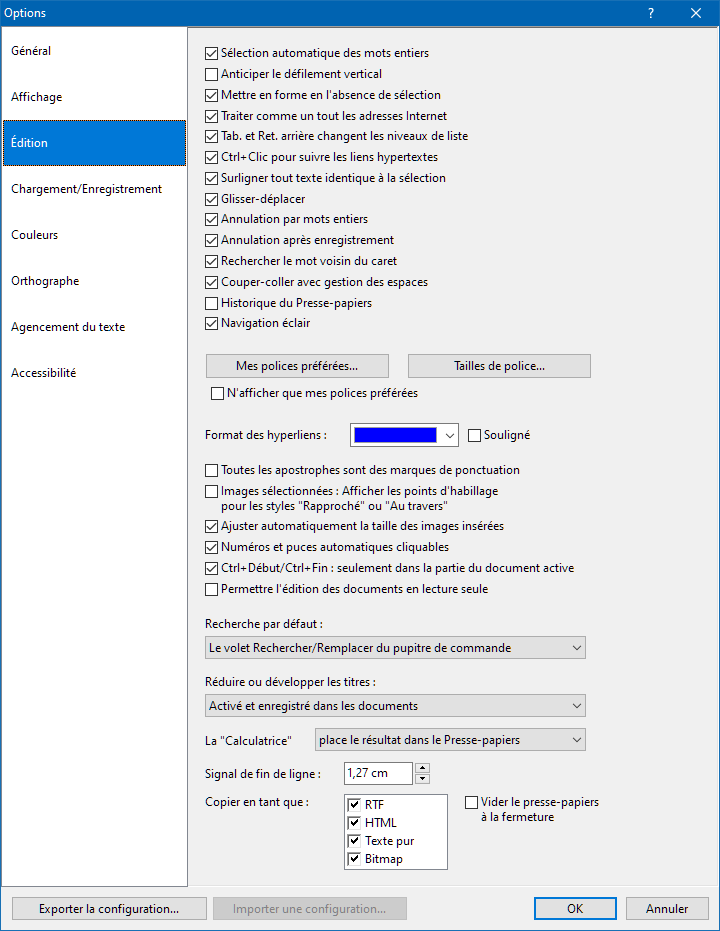Check N'afficher que mes polices préférées
The width and height of the screenshot is (720, 931).
[x=217, y=394]
